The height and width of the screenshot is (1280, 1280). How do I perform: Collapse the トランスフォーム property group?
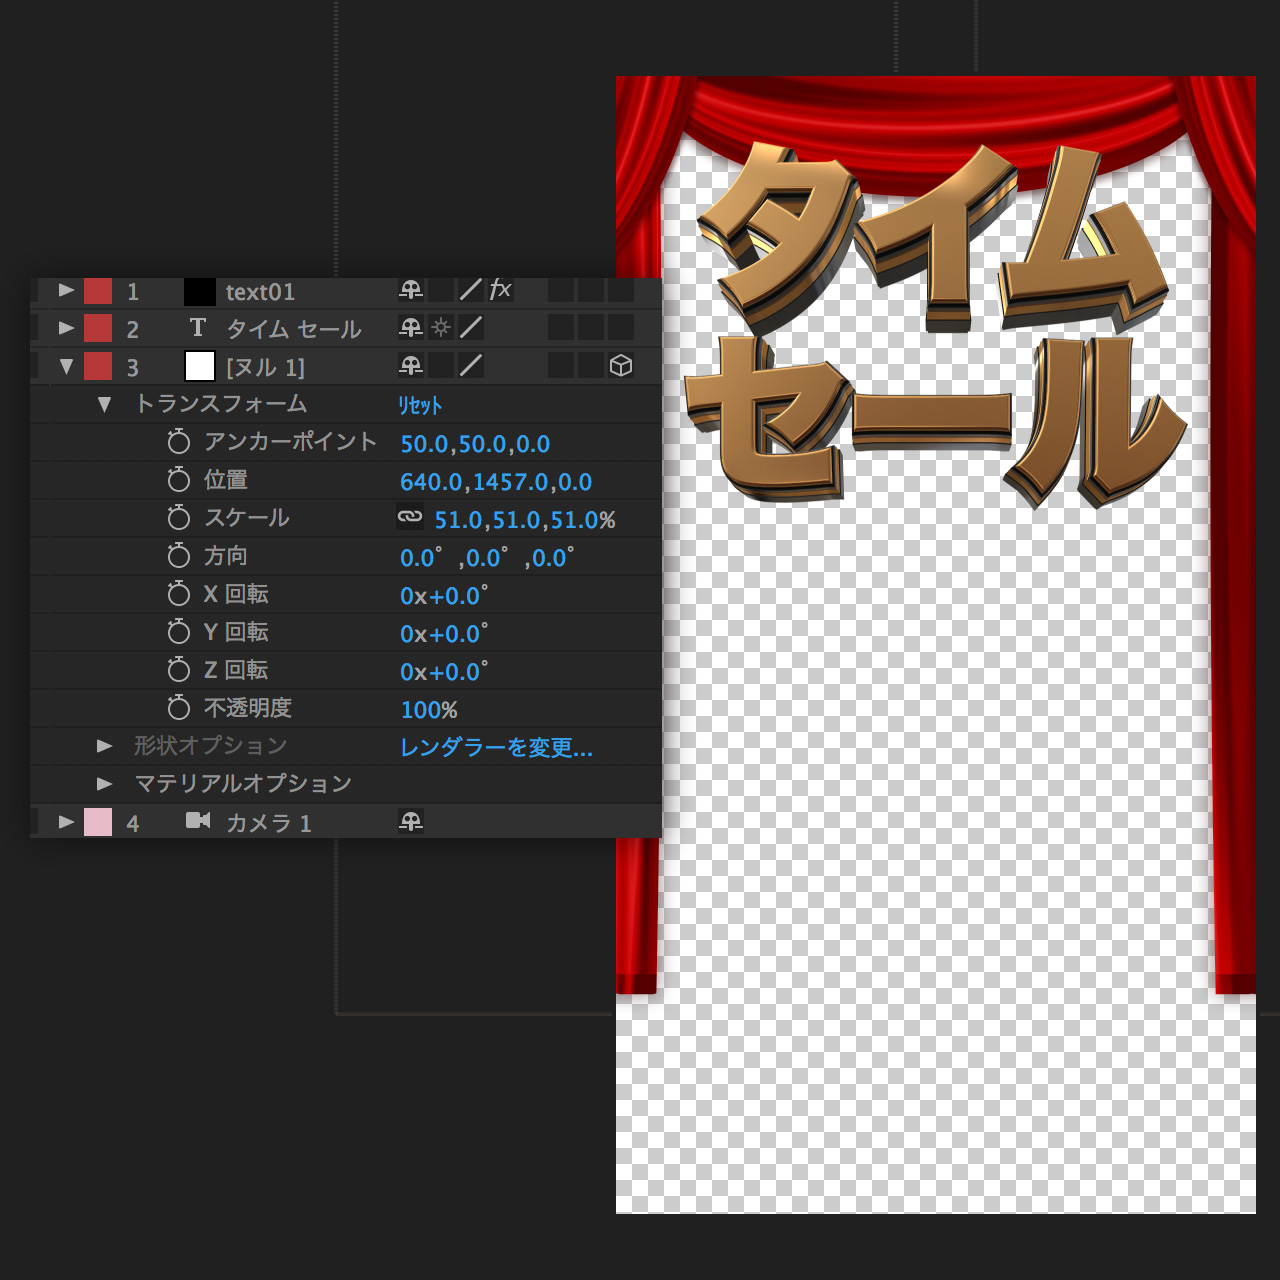104,405
